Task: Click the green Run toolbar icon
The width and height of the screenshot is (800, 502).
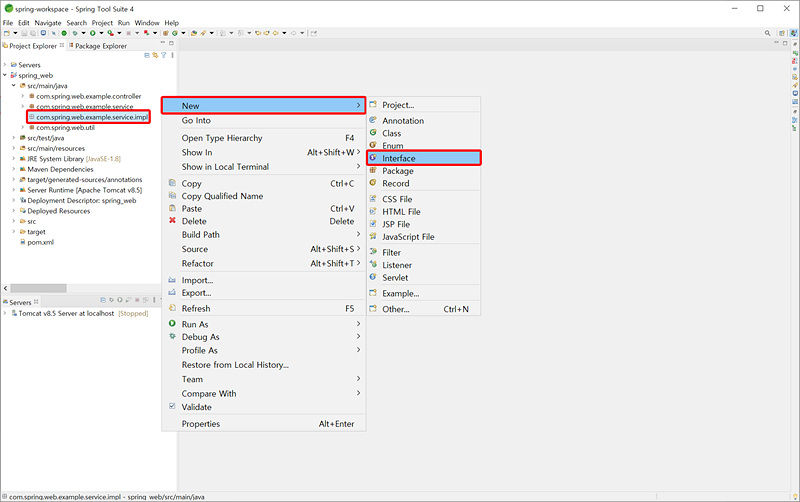Action: tap(92, 33)
